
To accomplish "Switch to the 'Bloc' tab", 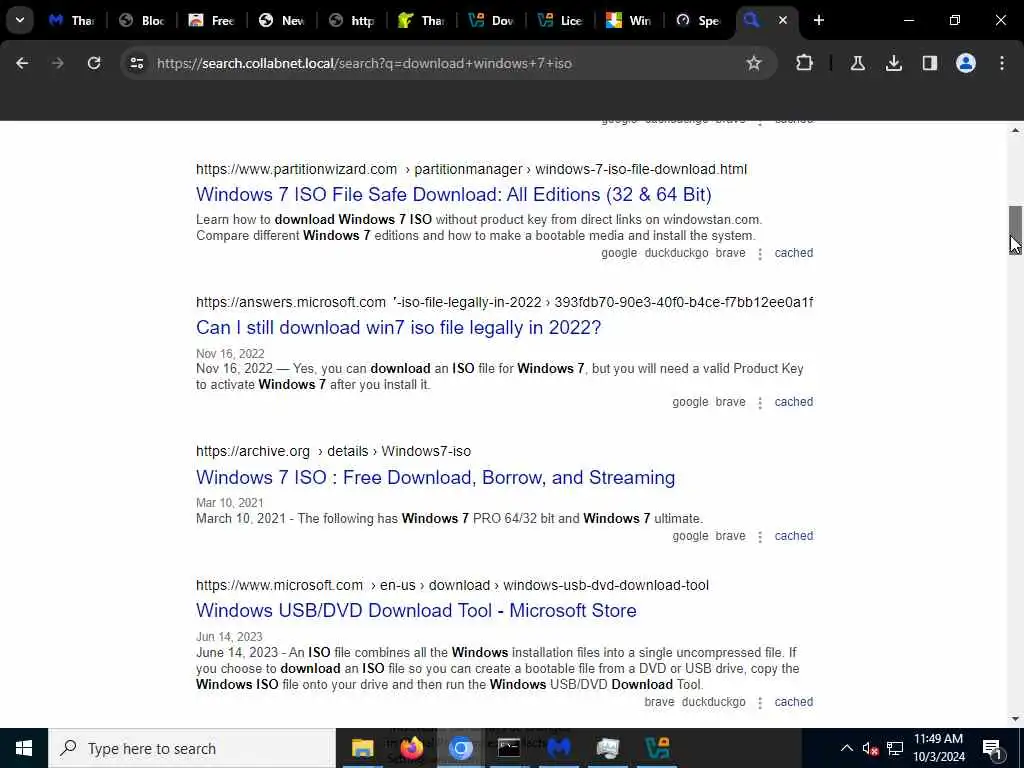I will (x=141, y=20).
